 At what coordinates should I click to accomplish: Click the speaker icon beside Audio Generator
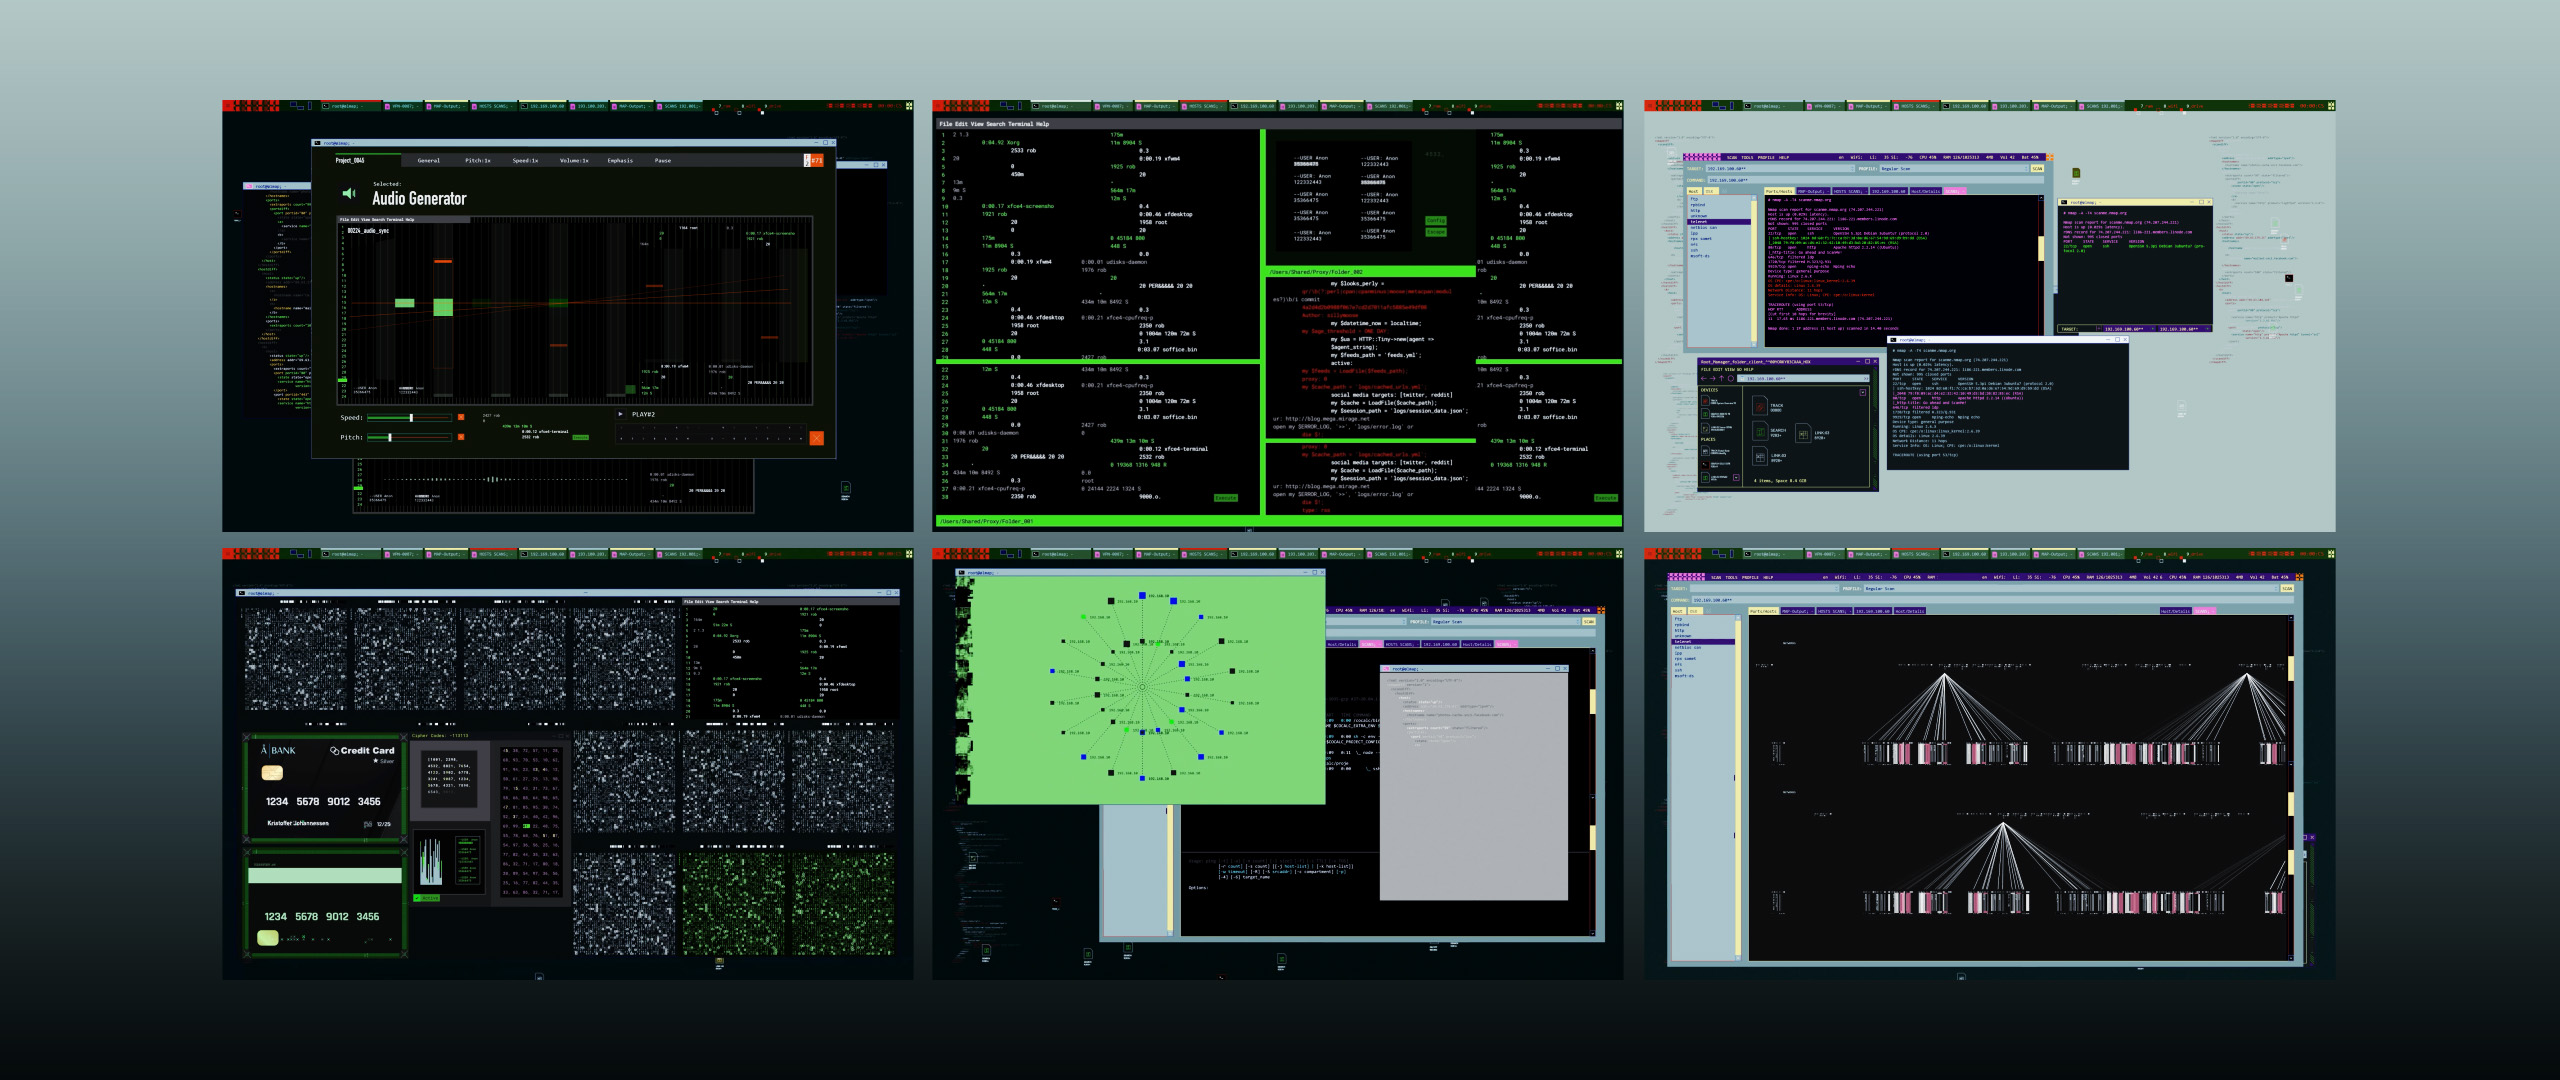click(348, 193)
